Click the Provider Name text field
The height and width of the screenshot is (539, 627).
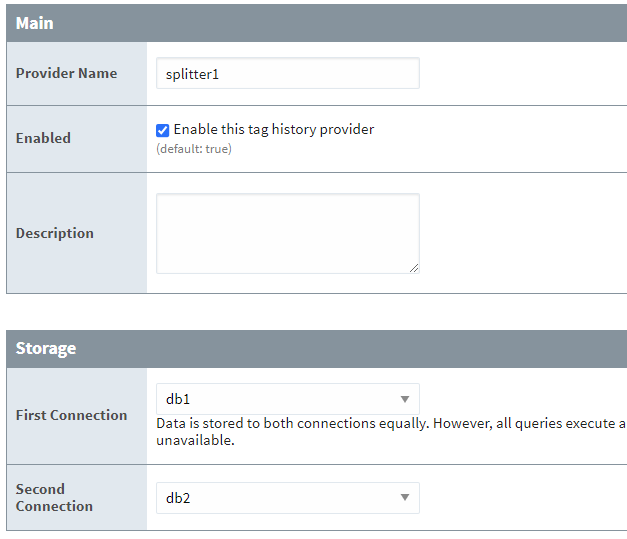click(x=287, y=73)
